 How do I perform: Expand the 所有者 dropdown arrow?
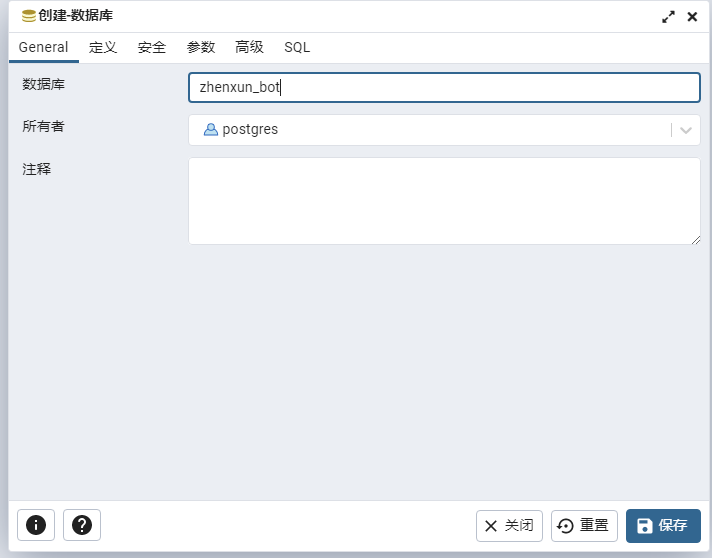(x=686, y=130)
